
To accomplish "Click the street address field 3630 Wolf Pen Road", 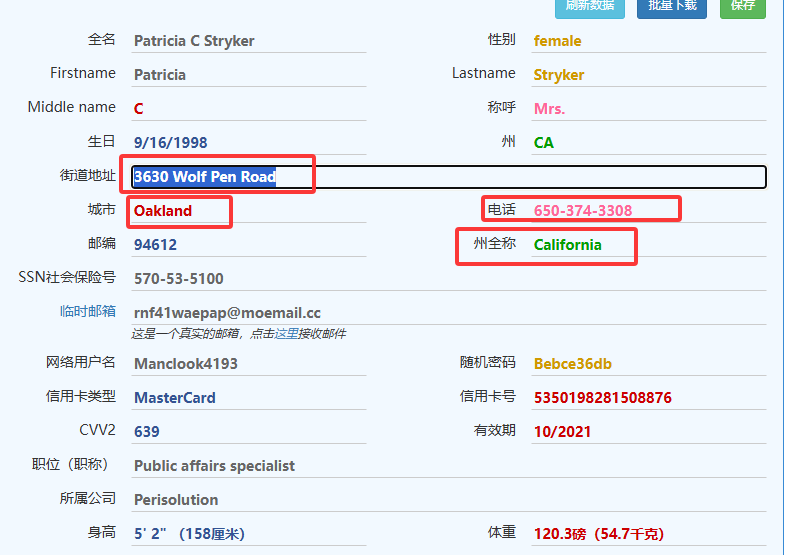I will 448,177.
